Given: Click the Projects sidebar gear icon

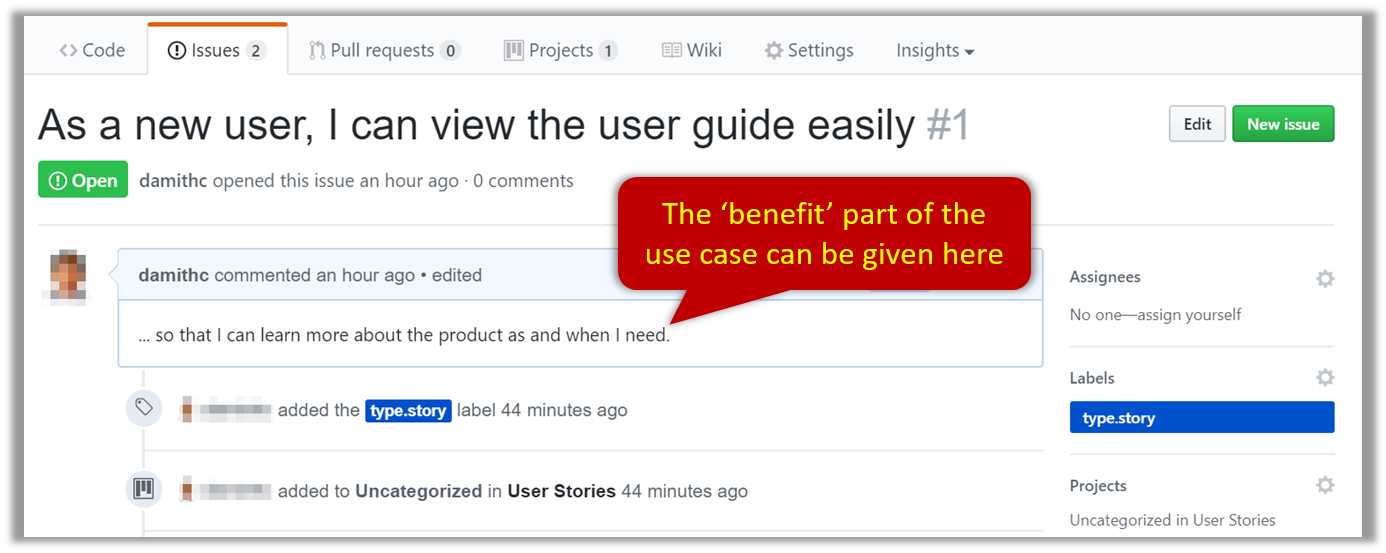Looking at the screenshot, I should click(x=1324, y=486).
